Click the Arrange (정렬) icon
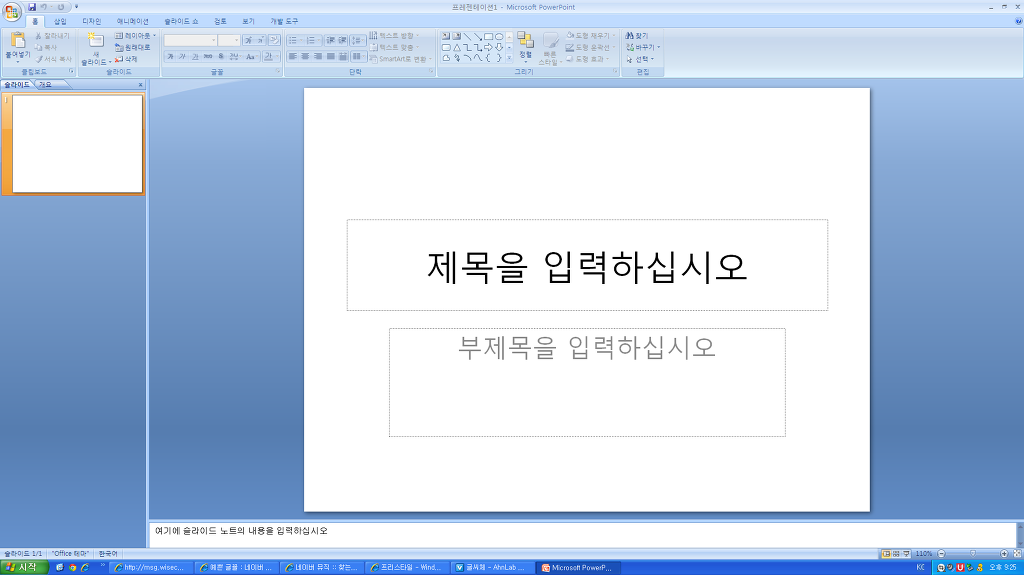1024x575 pixels. coord(525,41)
